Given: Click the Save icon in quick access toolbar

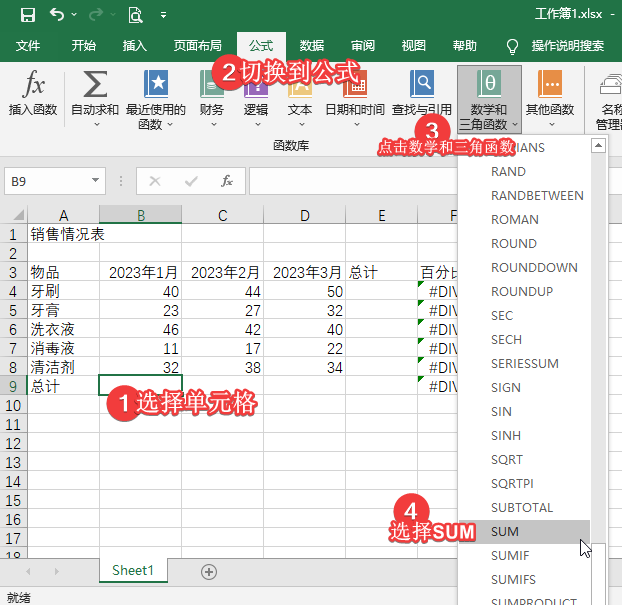Looking at the screenshot, I should coord(28,15).
